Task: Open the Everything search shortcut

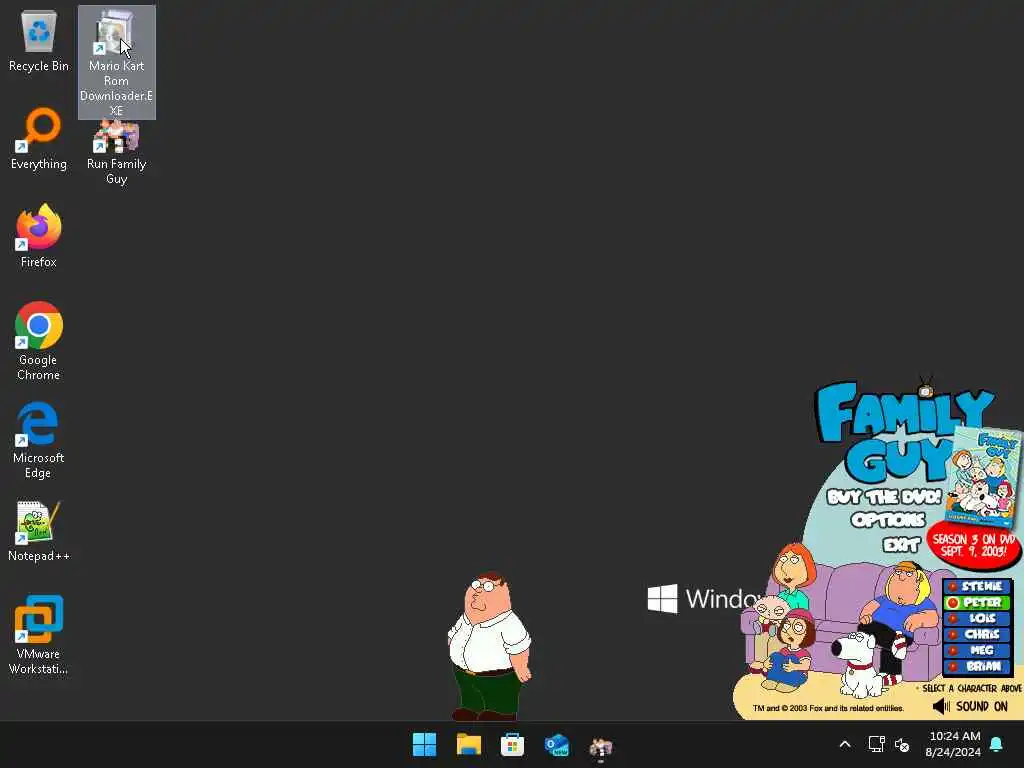Action: click(39, 138)
